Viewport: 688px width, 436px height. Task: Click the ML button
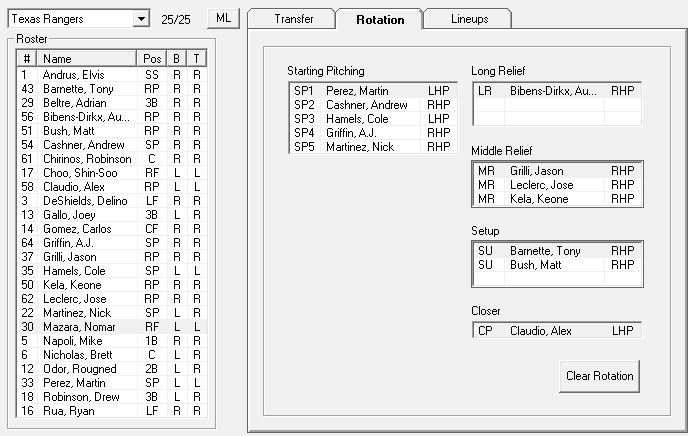click(x=222, y=19)
